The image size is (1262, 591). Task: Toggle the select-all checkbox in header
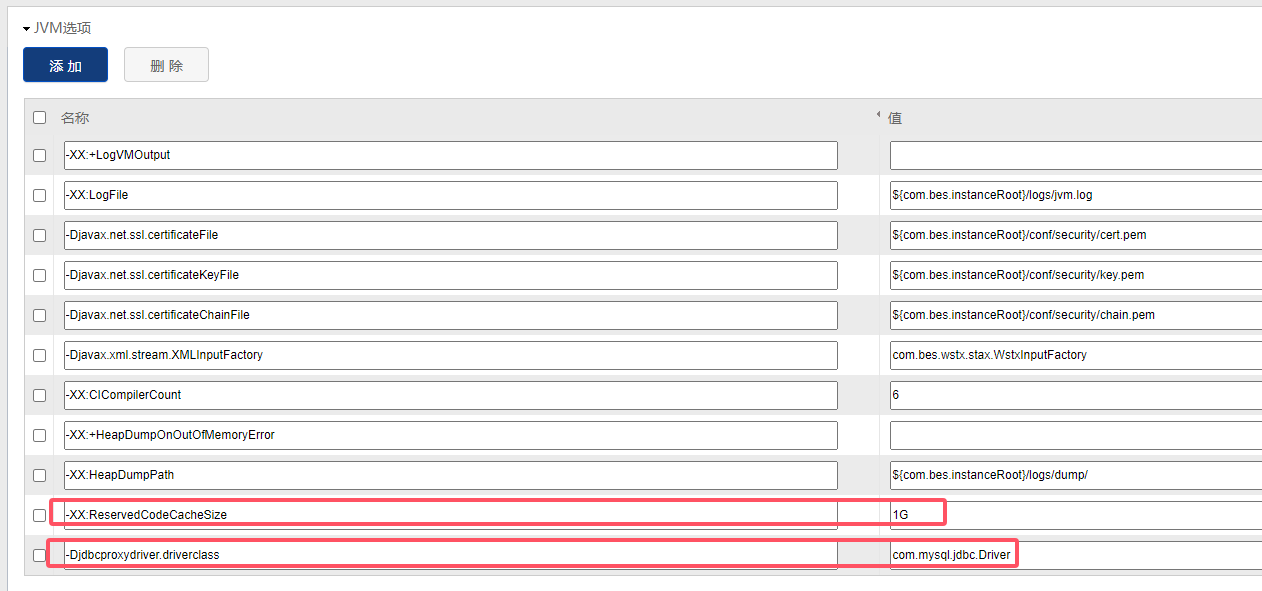pyautogui.click(x=39, y=117)
